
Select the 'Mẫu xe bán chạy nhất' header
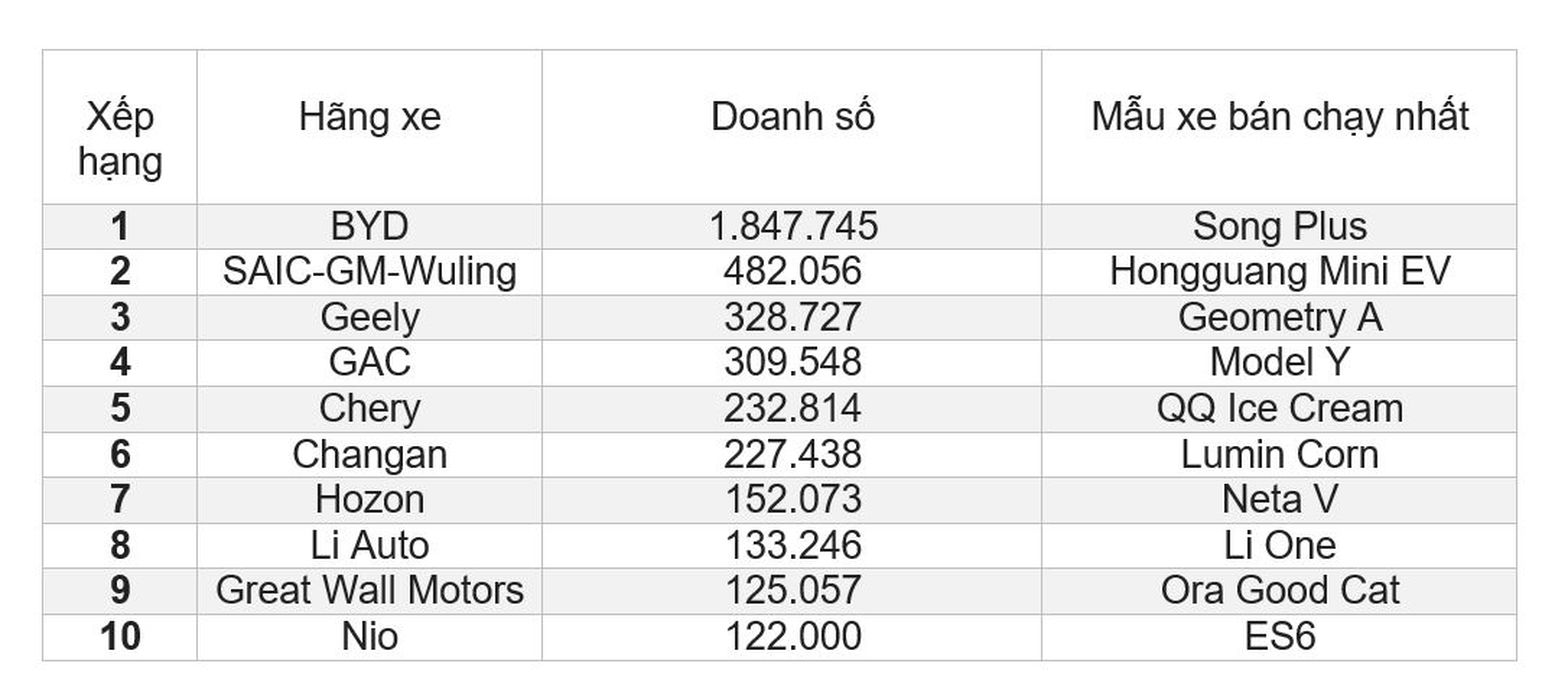[1279, 127]
